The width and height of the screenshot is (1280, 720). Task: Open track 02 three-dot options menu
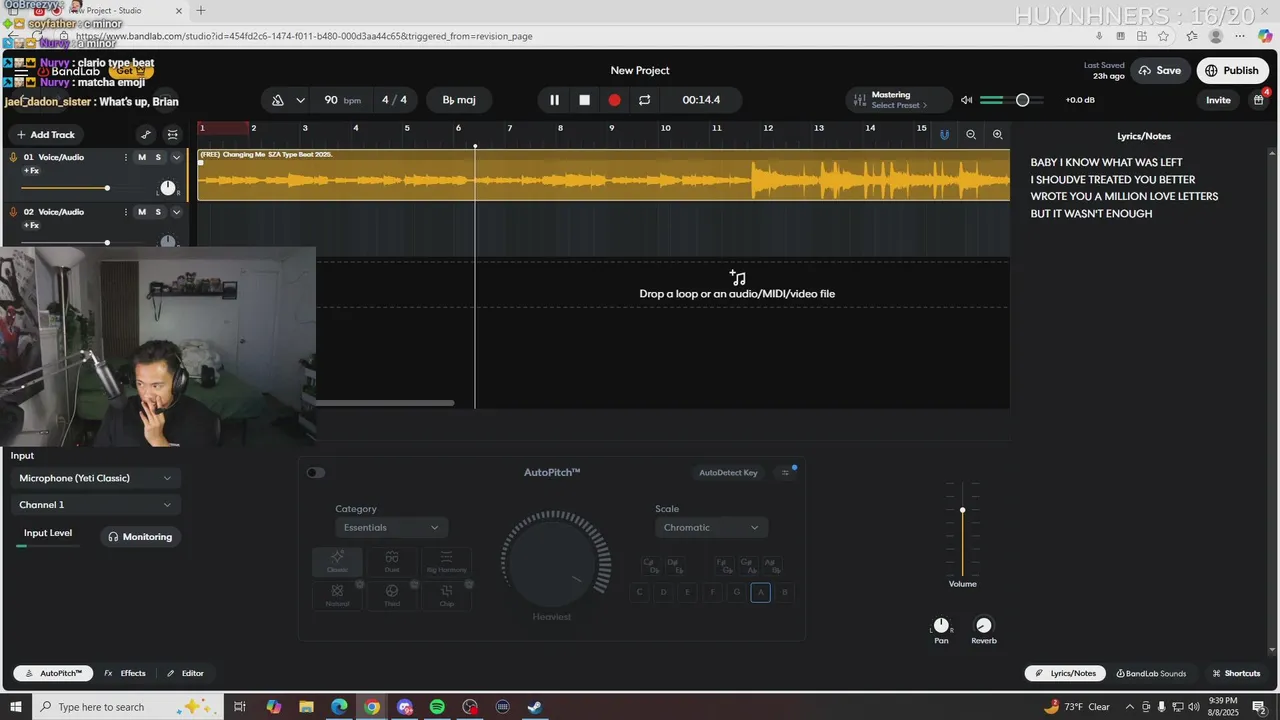point(126,212)
